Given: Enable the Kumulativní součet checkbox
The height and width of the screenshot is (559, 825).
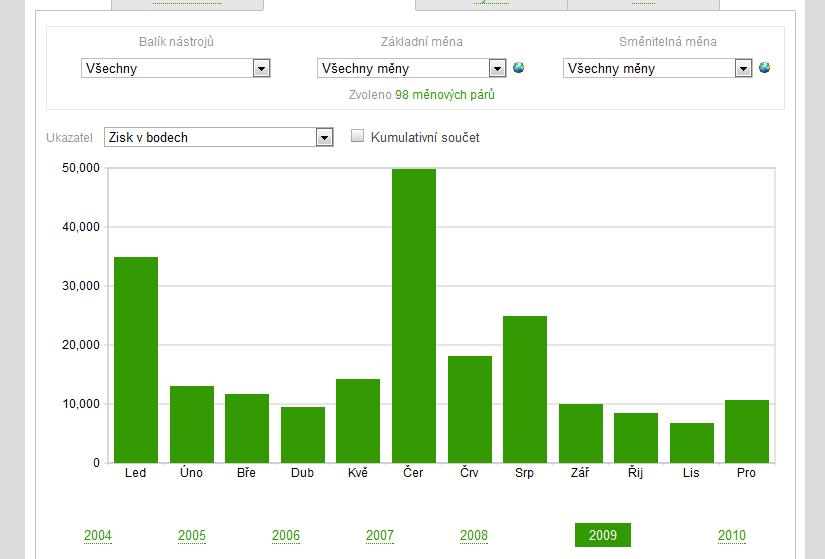Looking at the screenshot, I should [358, 137].
